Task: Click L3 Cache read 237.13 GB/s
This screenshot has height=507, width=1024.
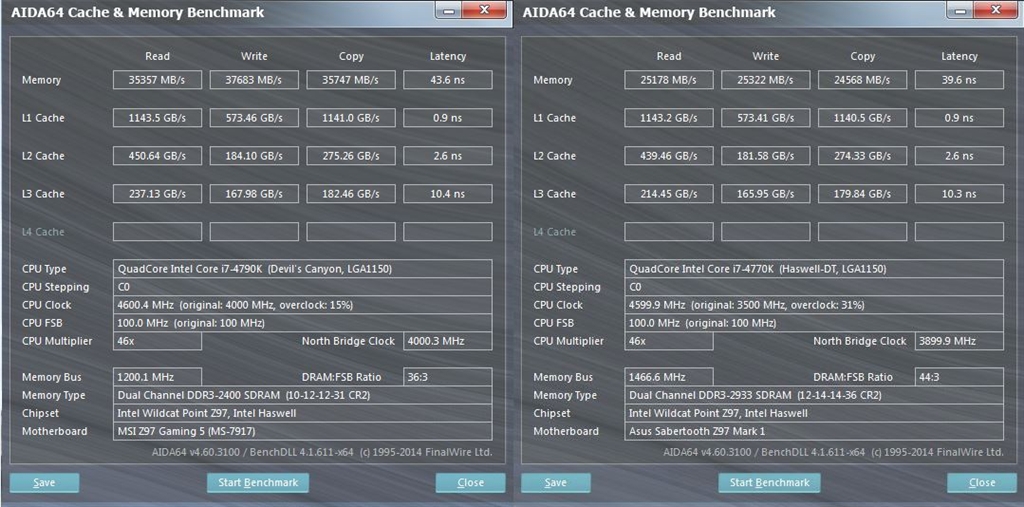Action: click(x=157, y=193)
